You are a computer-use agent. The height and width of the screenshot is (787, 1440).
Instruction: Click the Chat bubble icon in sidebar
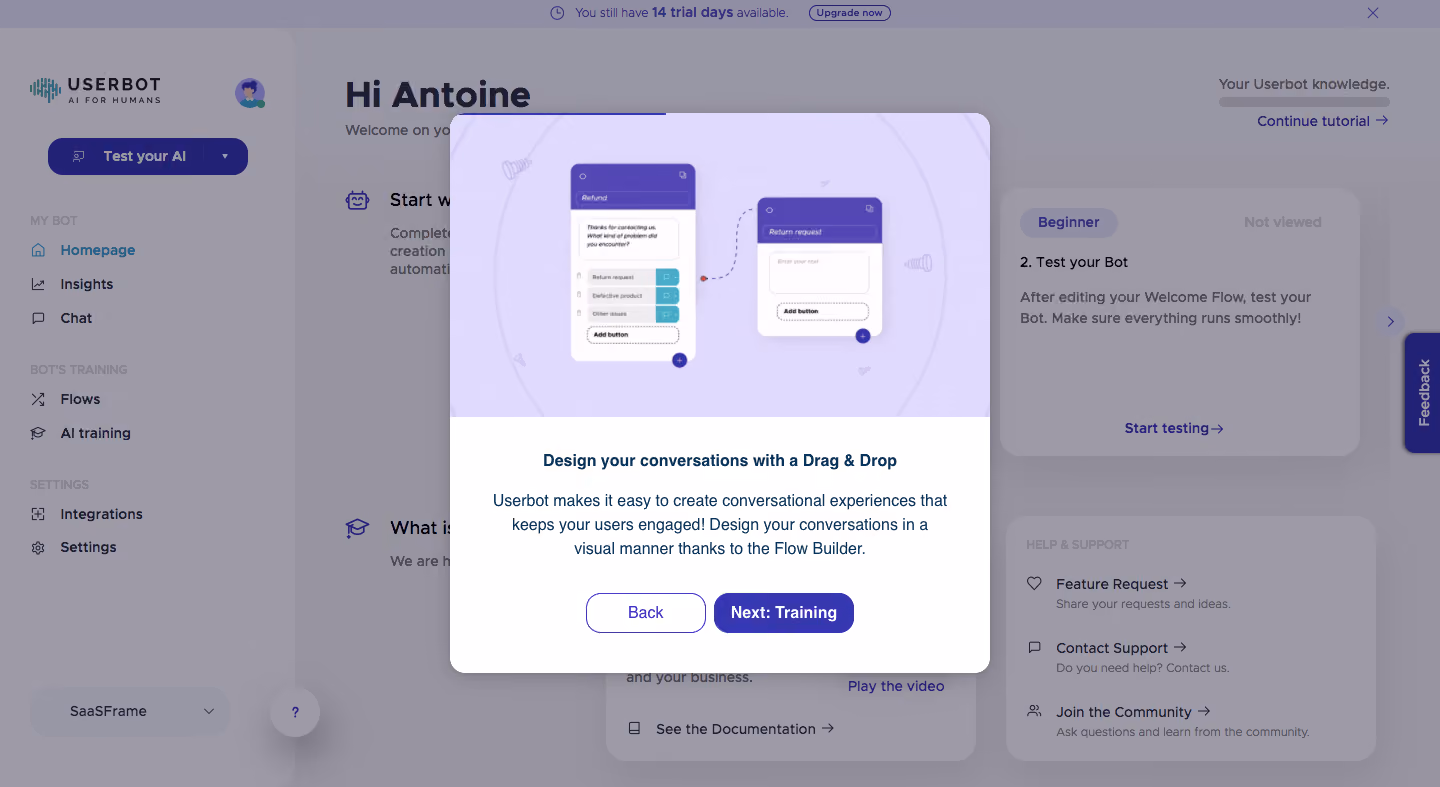tap(38, 318)
